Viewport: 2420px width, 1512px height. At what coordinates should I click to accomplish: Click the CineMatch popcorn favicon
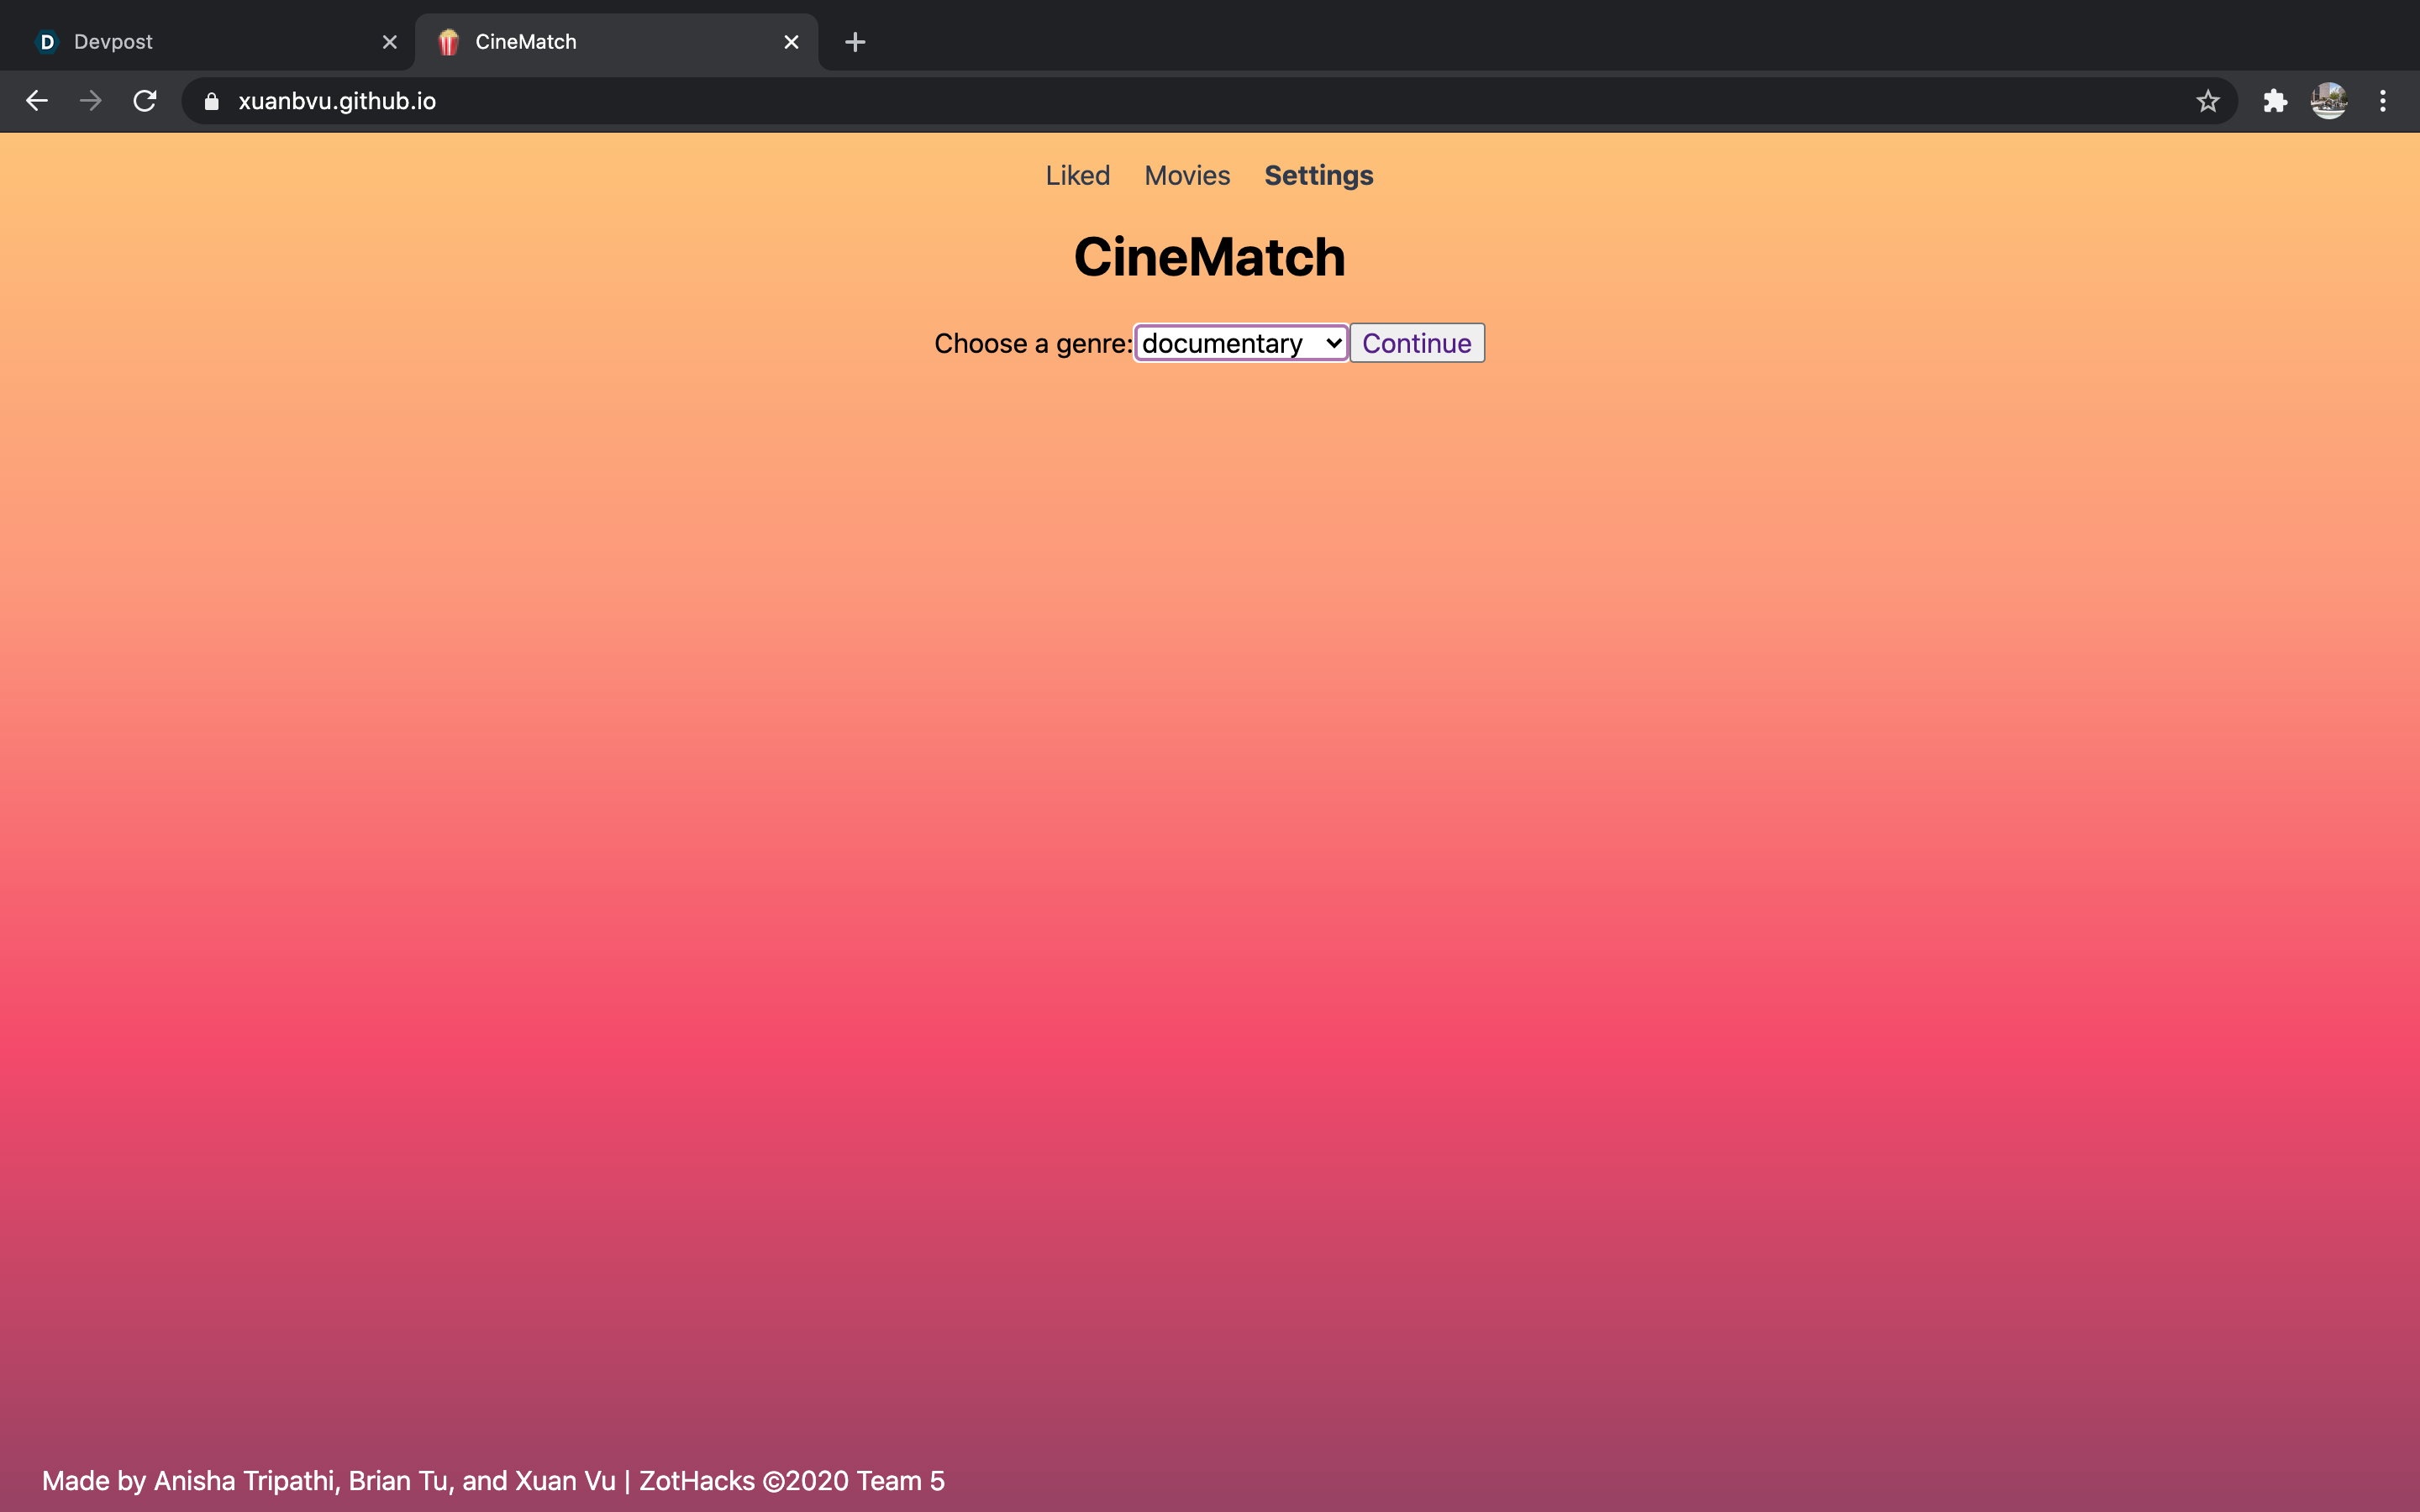click(x=448, y=42)
